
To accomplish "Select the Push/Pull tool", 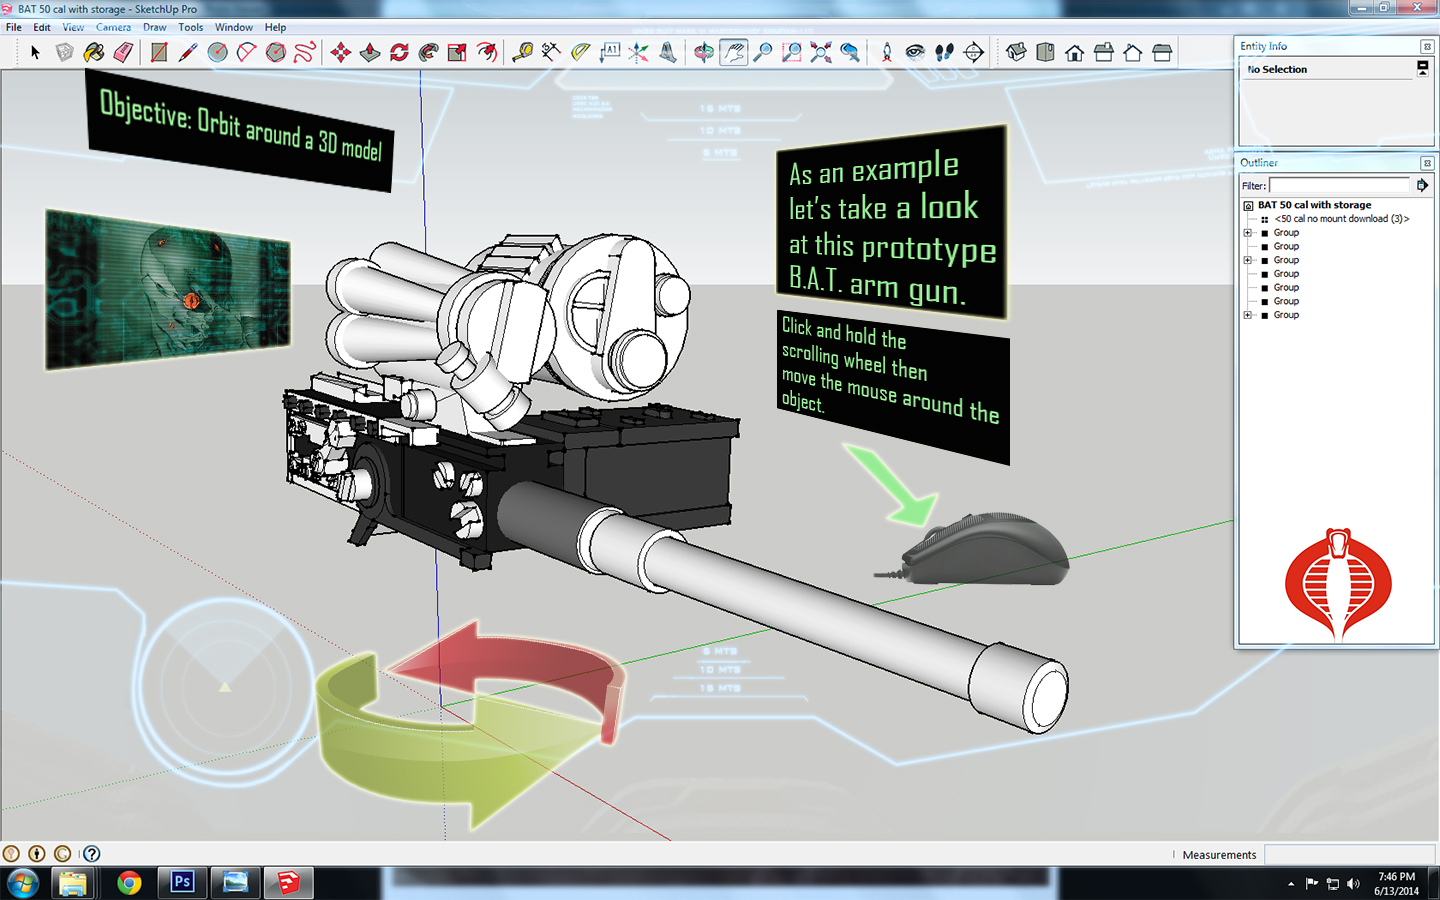I will click(368, 52).
